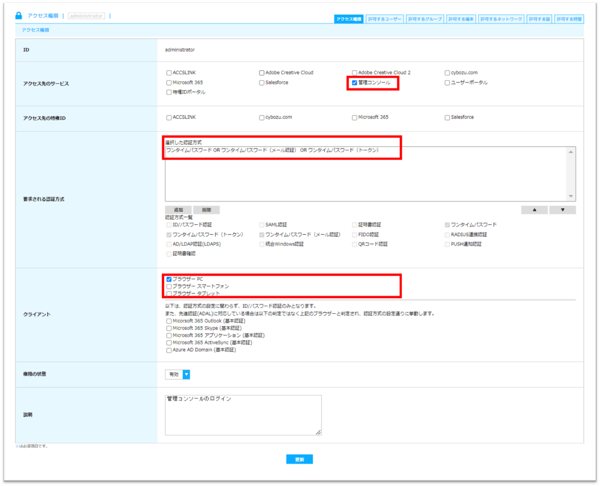Click the blue 更新 button
This screenshot has height=486, width=600.
[300, 459]
